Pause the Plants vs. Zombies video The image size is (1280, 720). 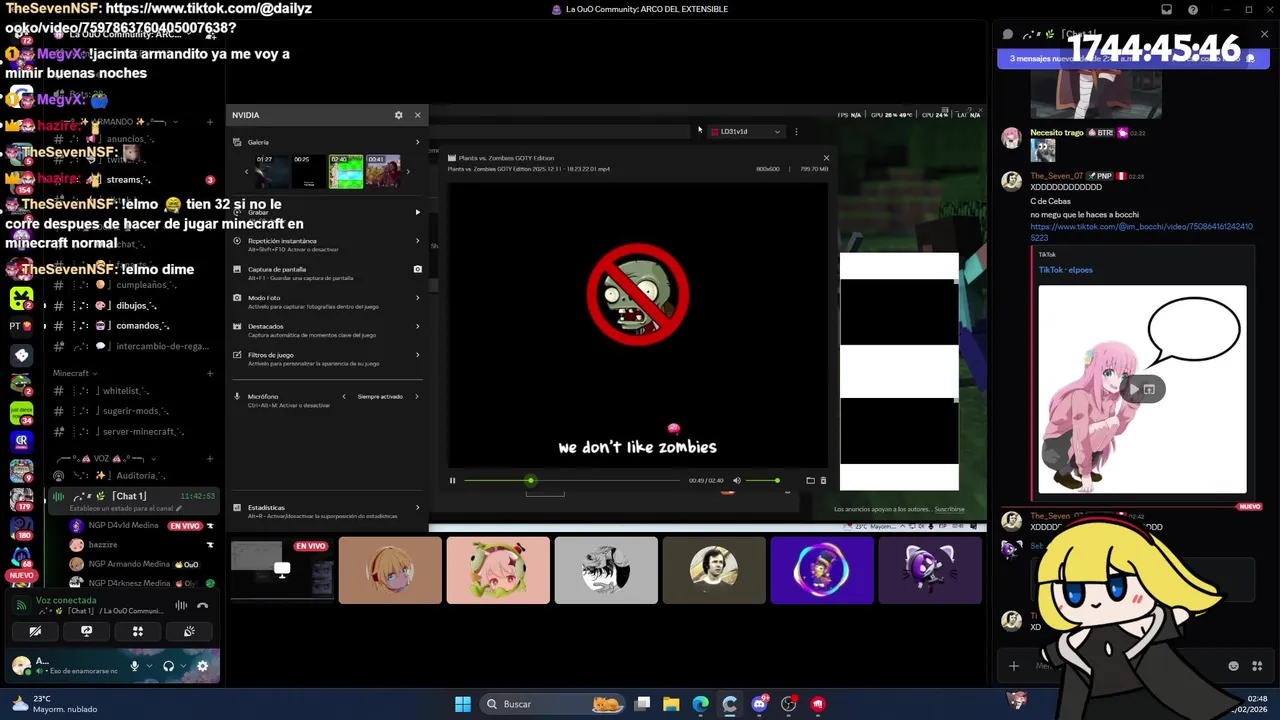452,481
